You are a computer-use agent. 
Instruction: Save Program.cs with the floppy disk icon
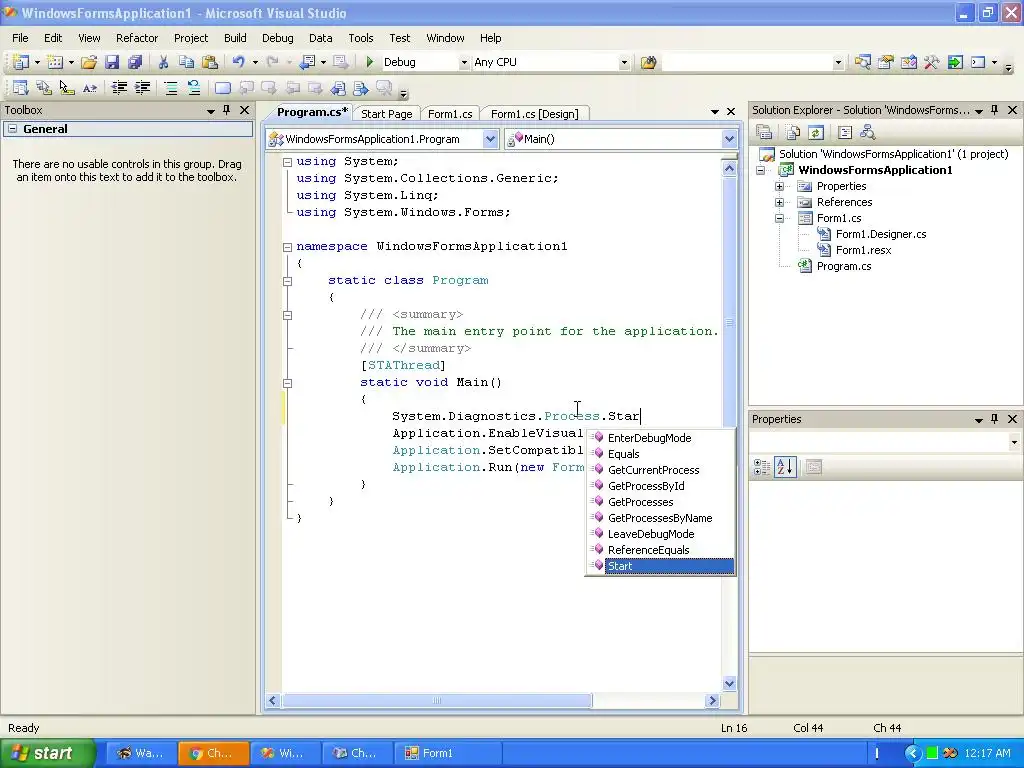112,62
